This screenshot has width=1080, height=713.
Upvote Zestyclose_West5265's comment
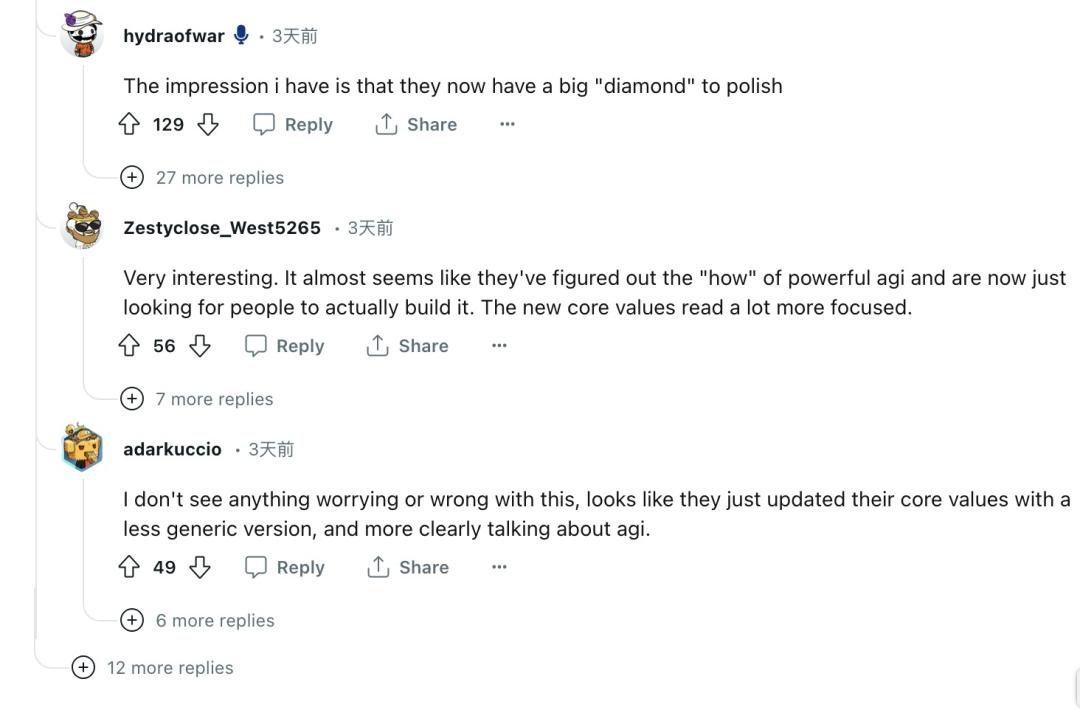[129, 346]
